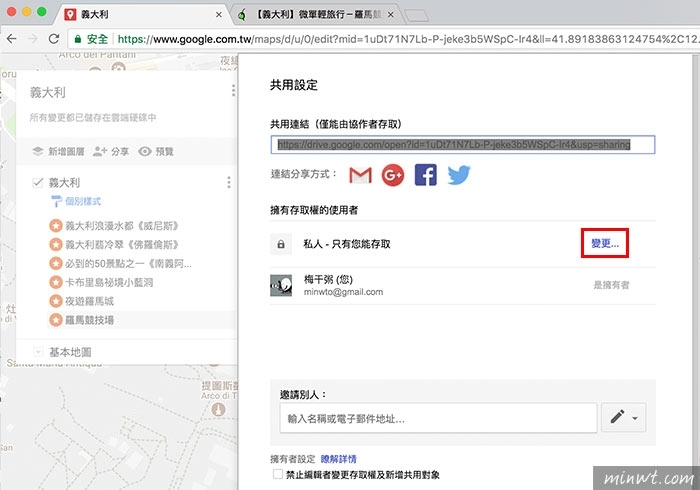Share link via Google+ icon
The width and height of the screenshot is (700, 490).
pos(392,176)
